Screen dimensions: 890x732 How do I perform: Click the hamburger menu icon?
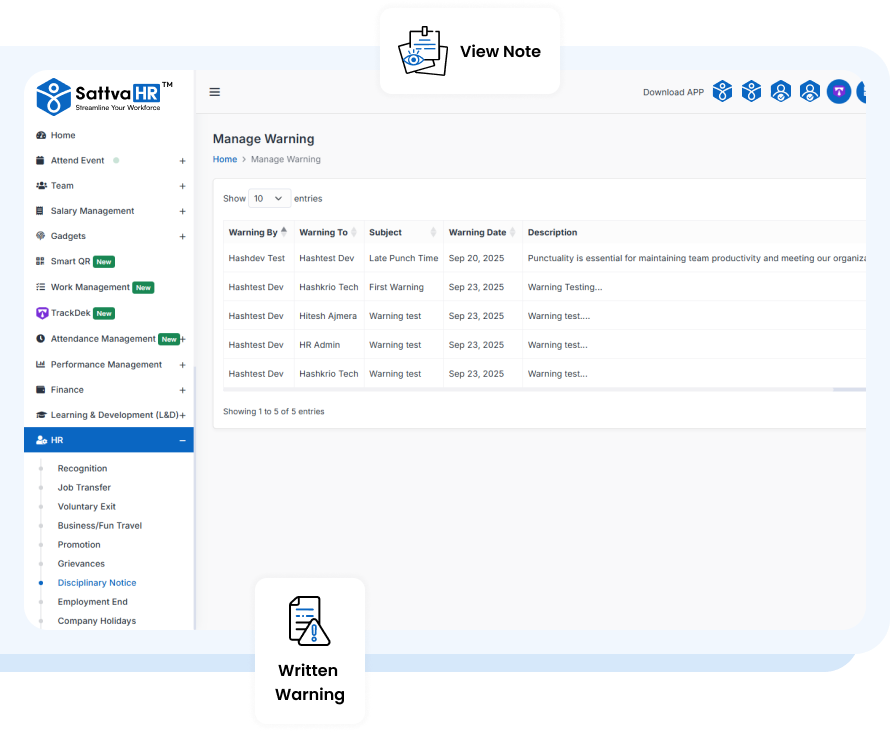click(214, 92)
